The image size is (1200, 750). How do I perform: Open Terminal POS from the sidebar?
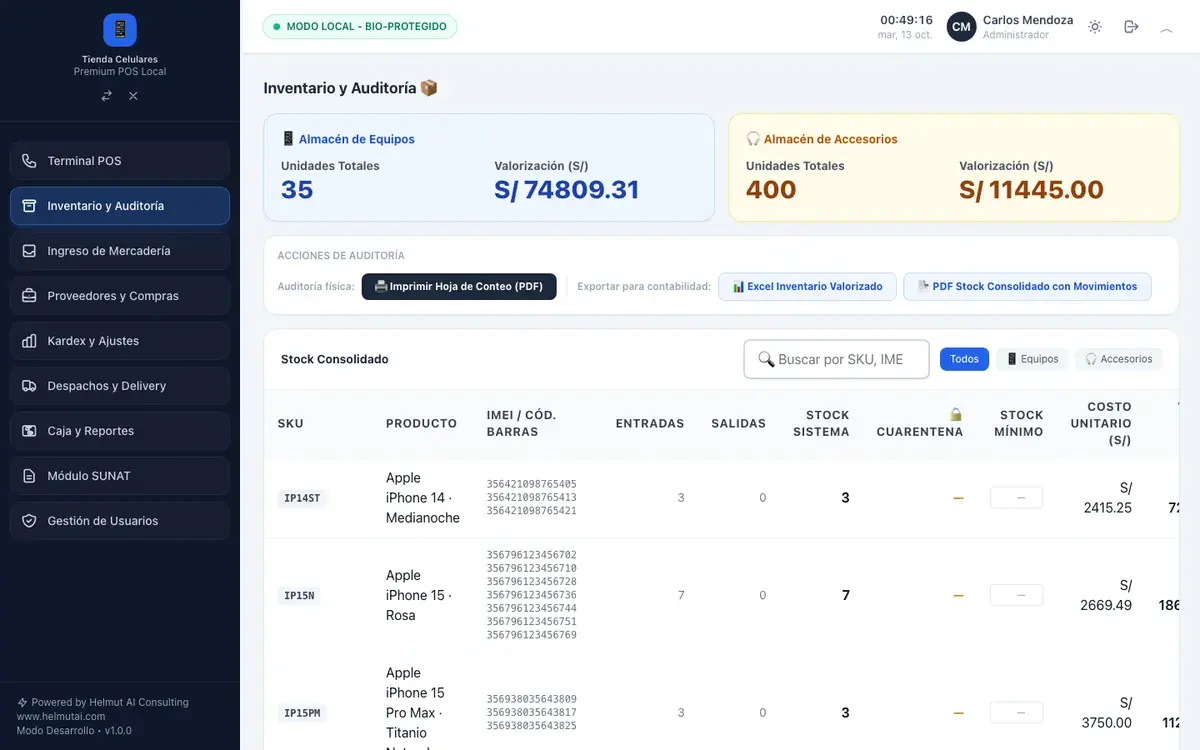tap(120, 161)
